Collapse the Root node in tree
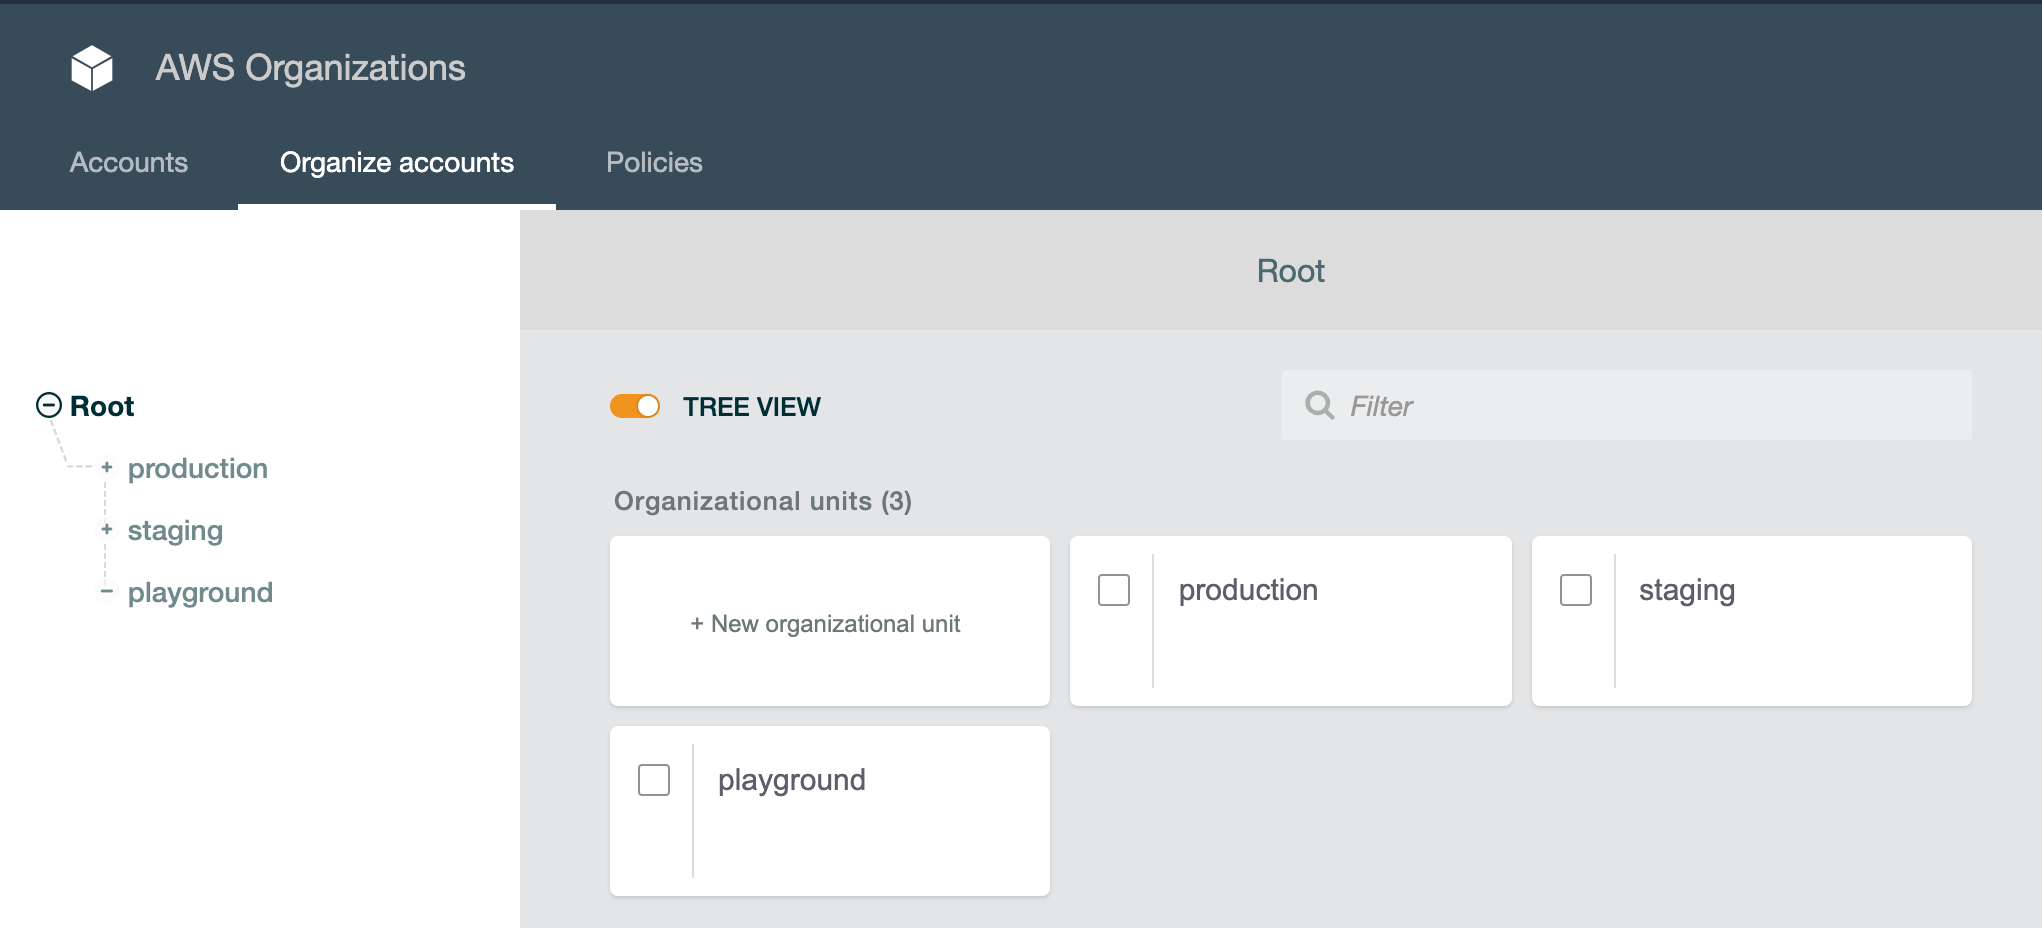 point(49,405)
